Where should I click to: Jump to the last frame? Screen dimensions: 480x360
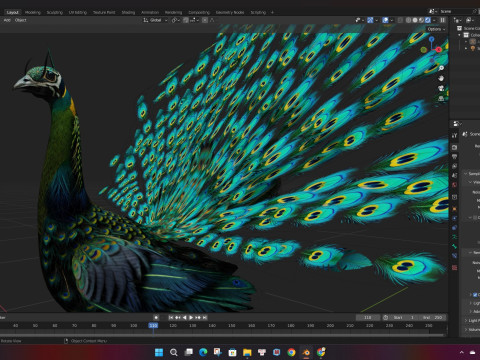click(205, 317)
